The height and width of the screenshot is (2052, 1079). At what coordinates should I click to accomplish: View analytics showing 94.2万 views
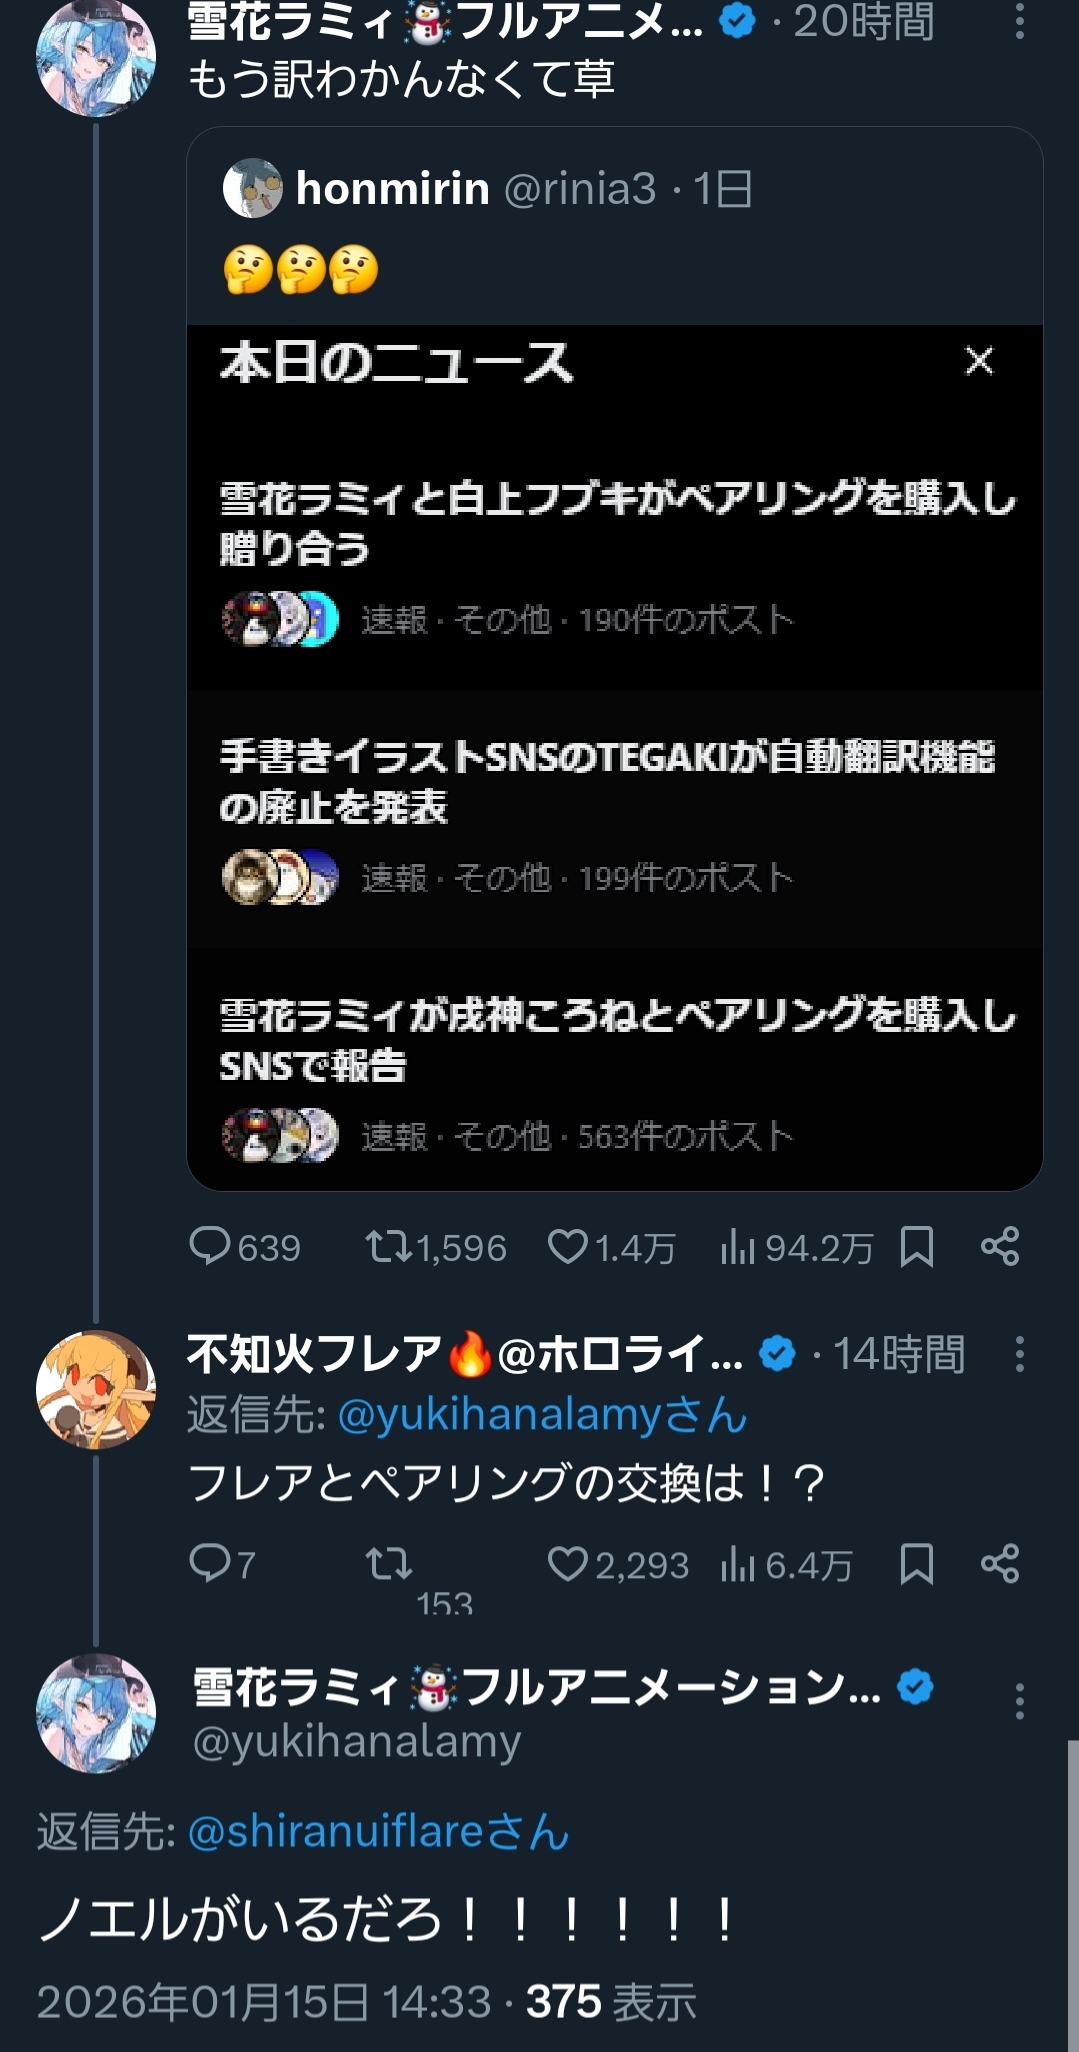[x=738, y=1247]
